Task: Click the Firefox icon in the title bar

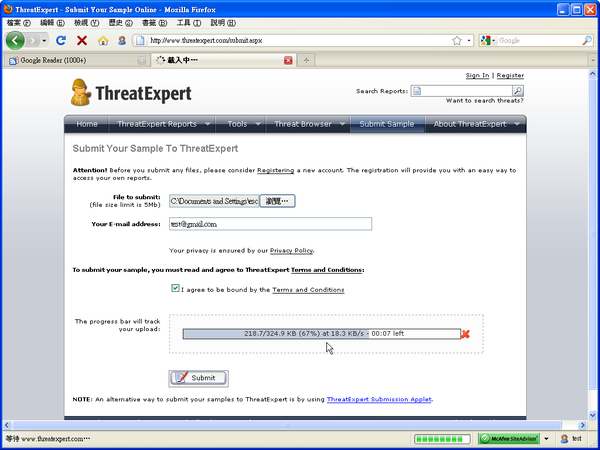Action: (x=8, y=9)
